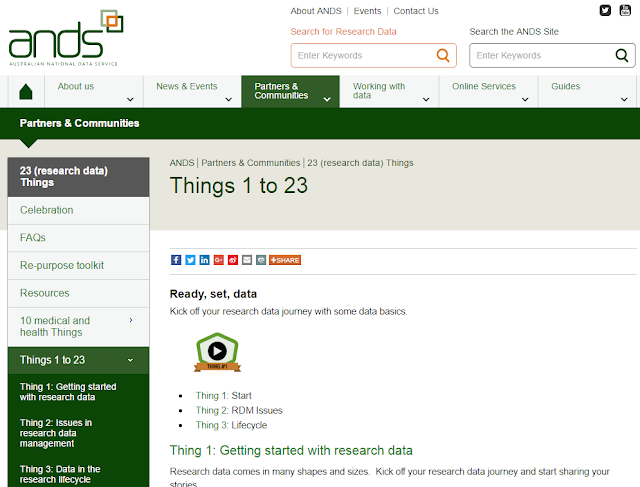Share the page on LinkedIn

pyautogui.click(x=204, y=260)
